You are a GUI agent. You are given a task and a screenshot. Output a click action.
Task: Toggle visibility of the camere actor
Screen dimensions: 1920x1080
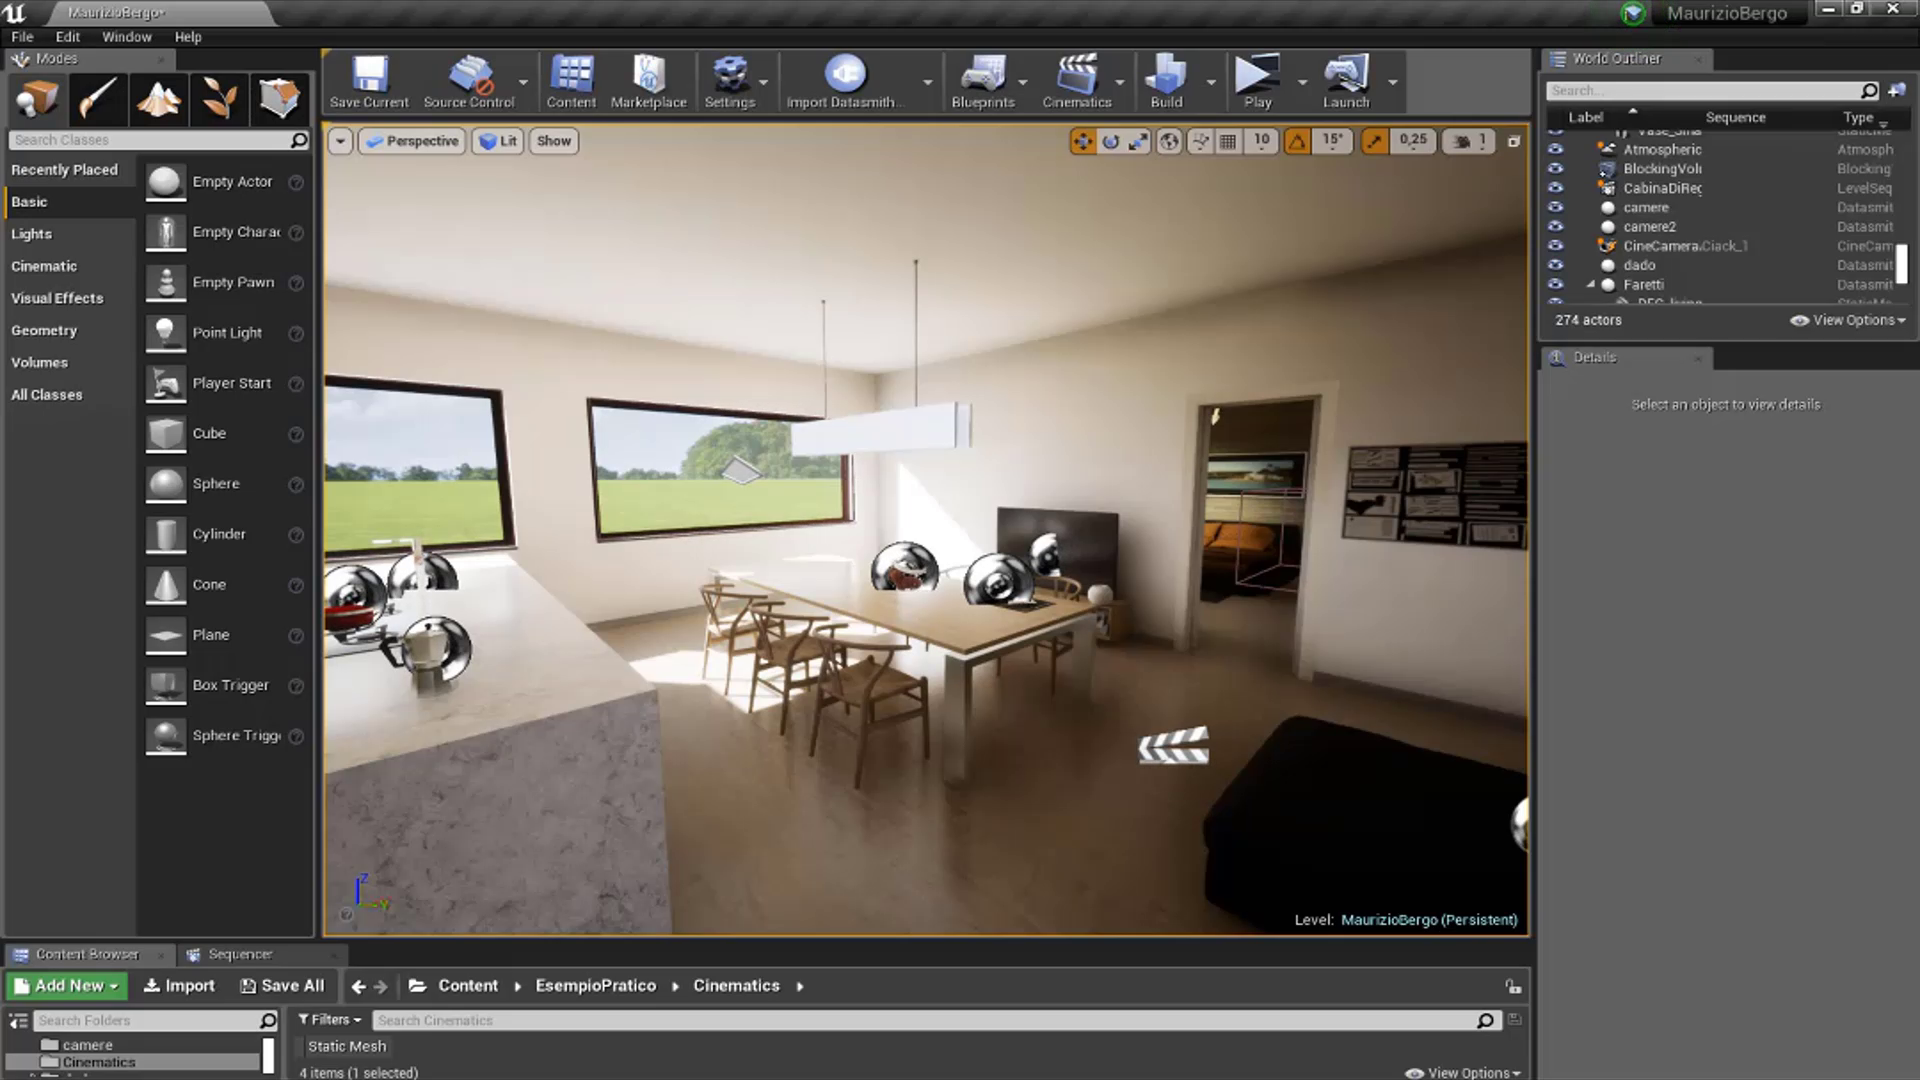click(x=1555, y=208)
